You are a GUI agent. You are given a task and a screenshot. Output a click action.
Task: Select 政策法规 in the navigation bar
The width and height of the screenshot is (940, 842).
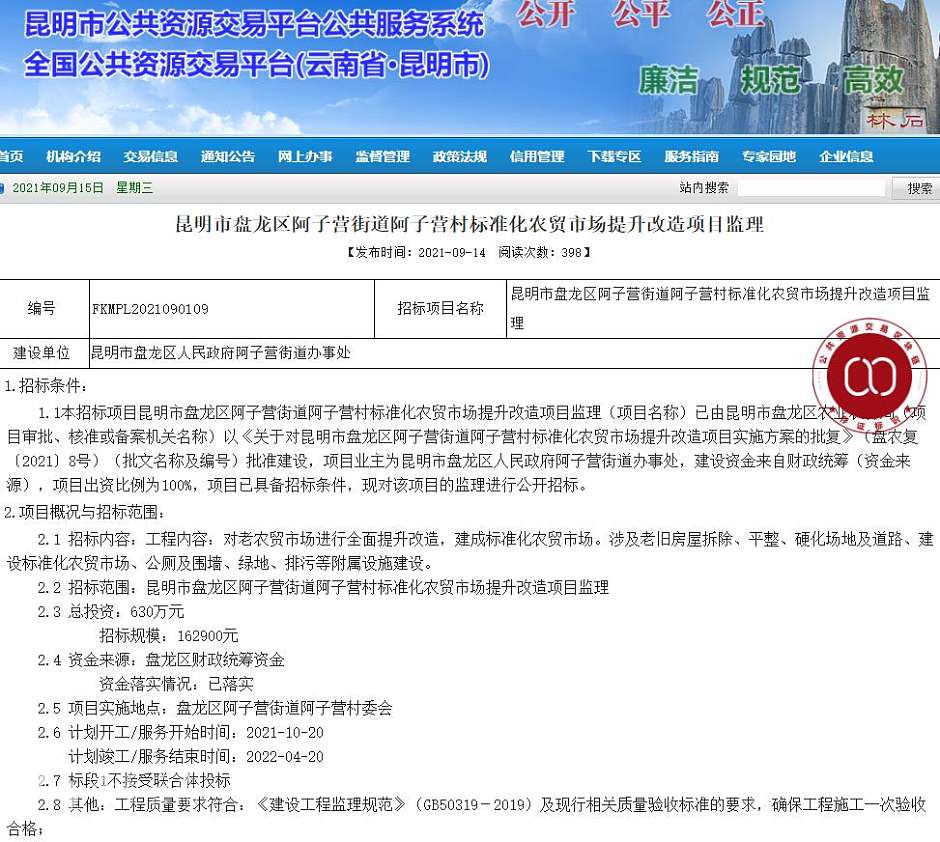click(x=459, y=156)
